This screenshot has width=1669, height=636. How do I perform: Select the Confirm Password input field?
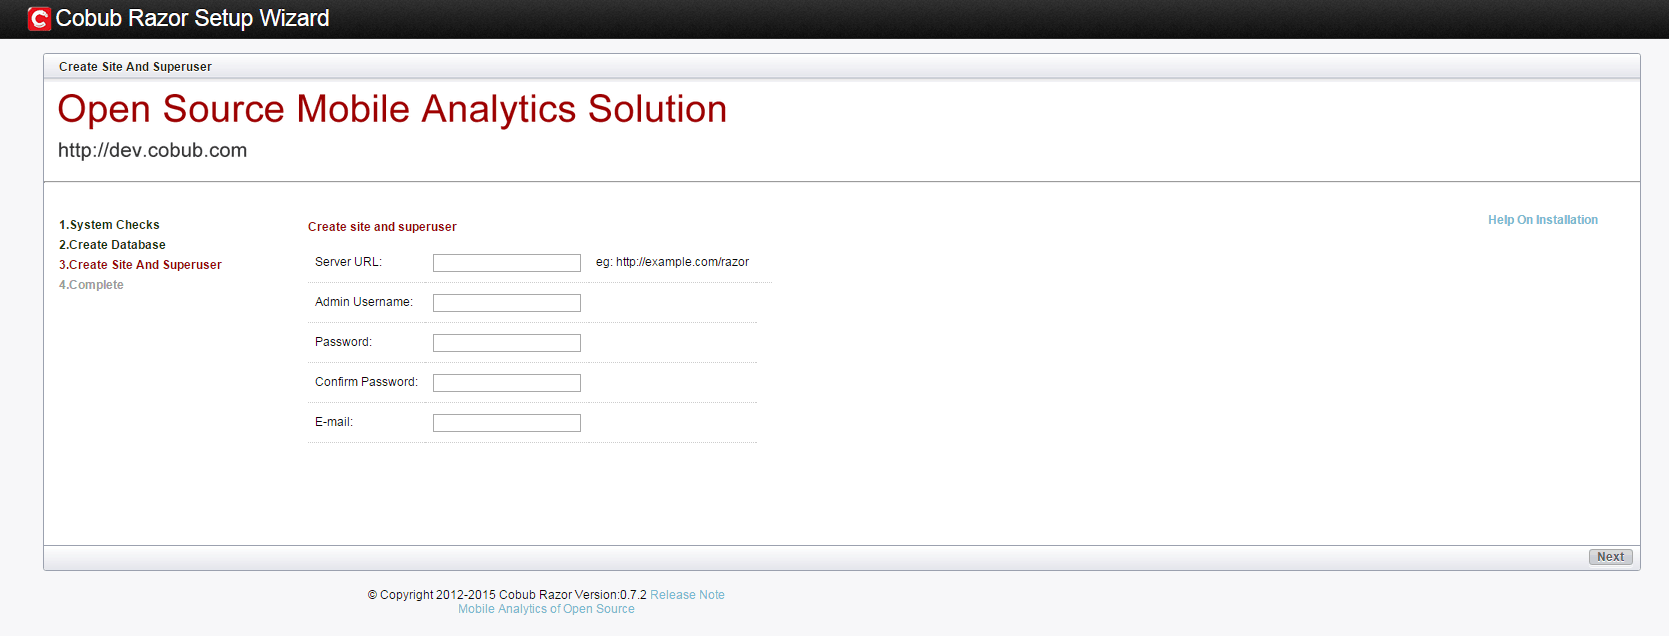(507, 383)
